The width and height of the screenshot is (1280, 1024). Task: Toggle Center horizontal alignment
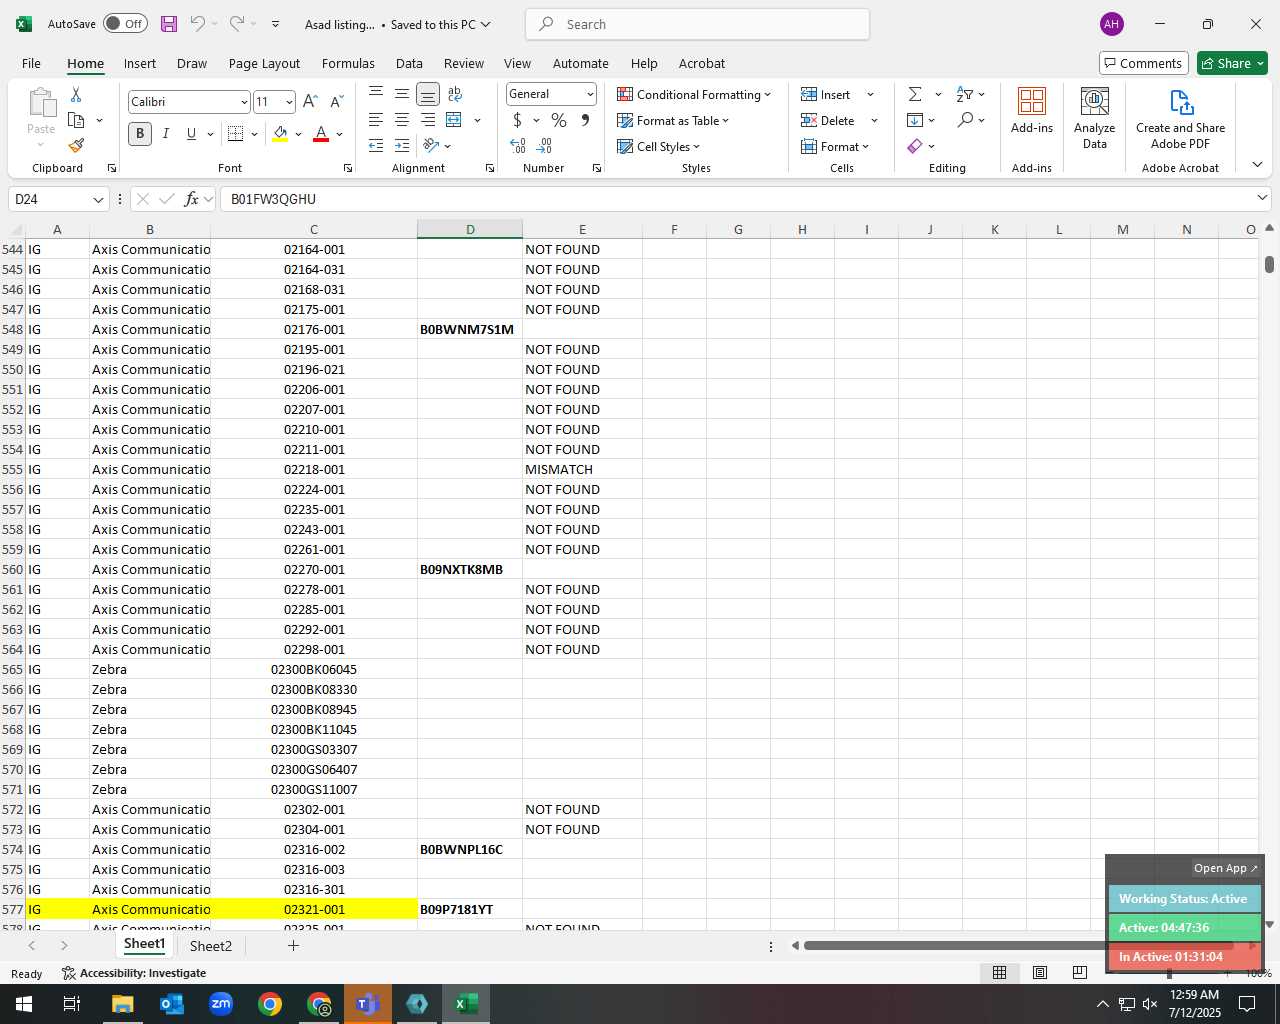pyautogui.click(x=402, y=120)
